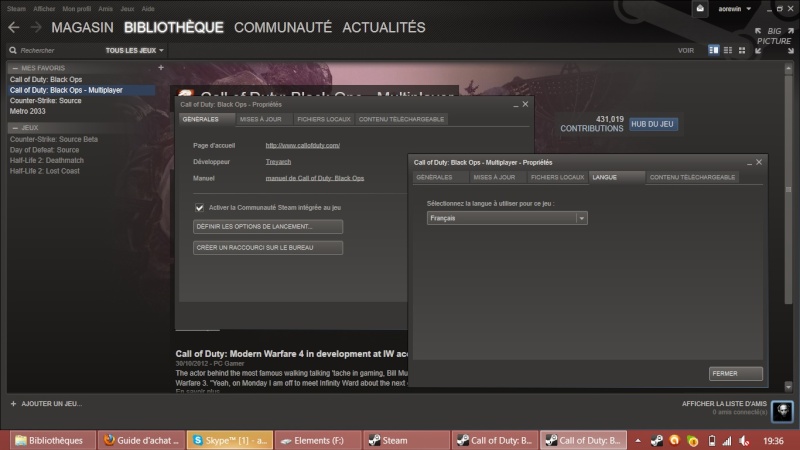Open the Steam taskbar window

[x=407, y=440]
